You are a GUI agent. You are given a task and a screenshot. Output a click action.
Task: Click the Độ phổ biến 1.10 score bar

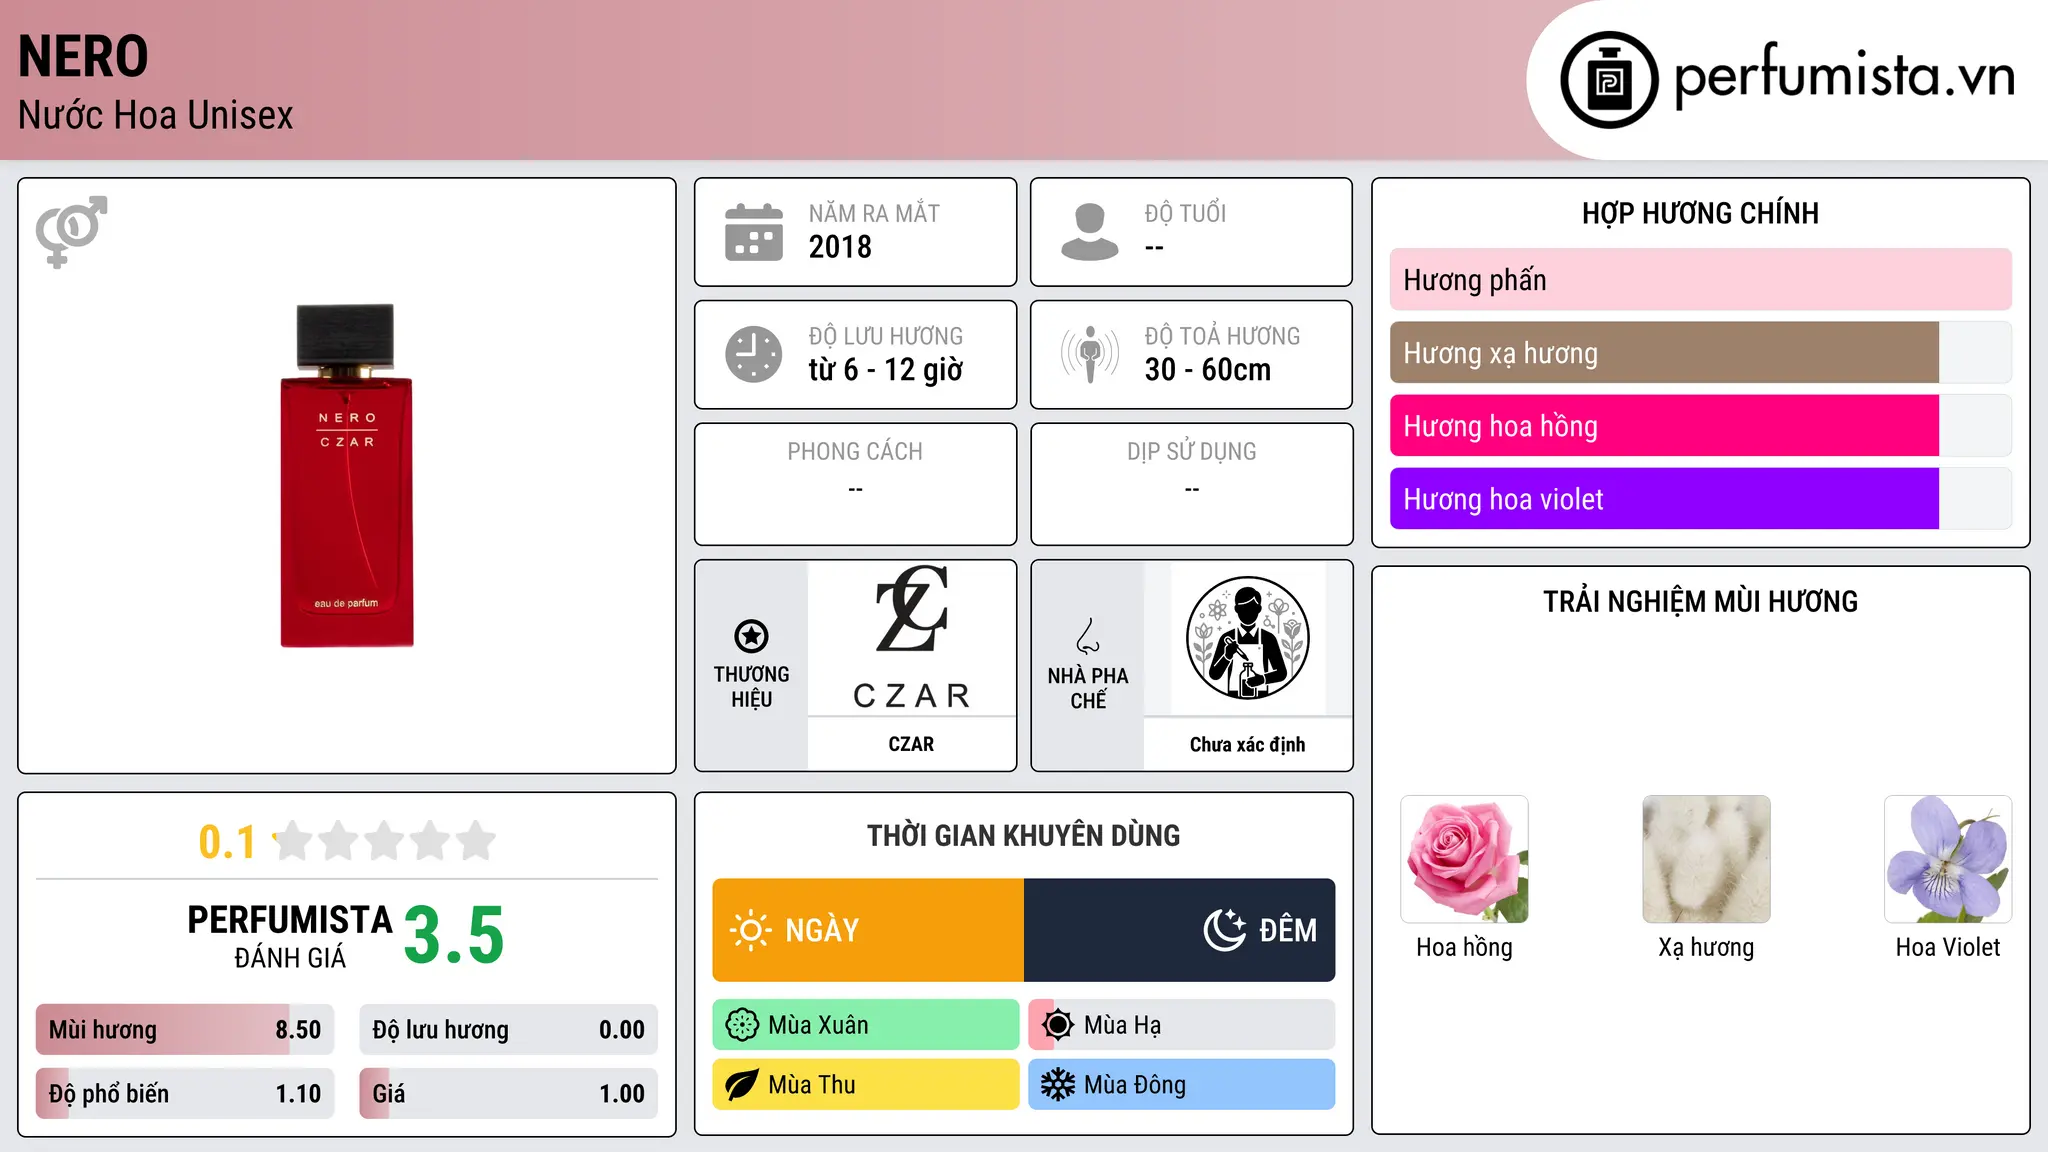pyautogui.click(x=185, y=1094)
